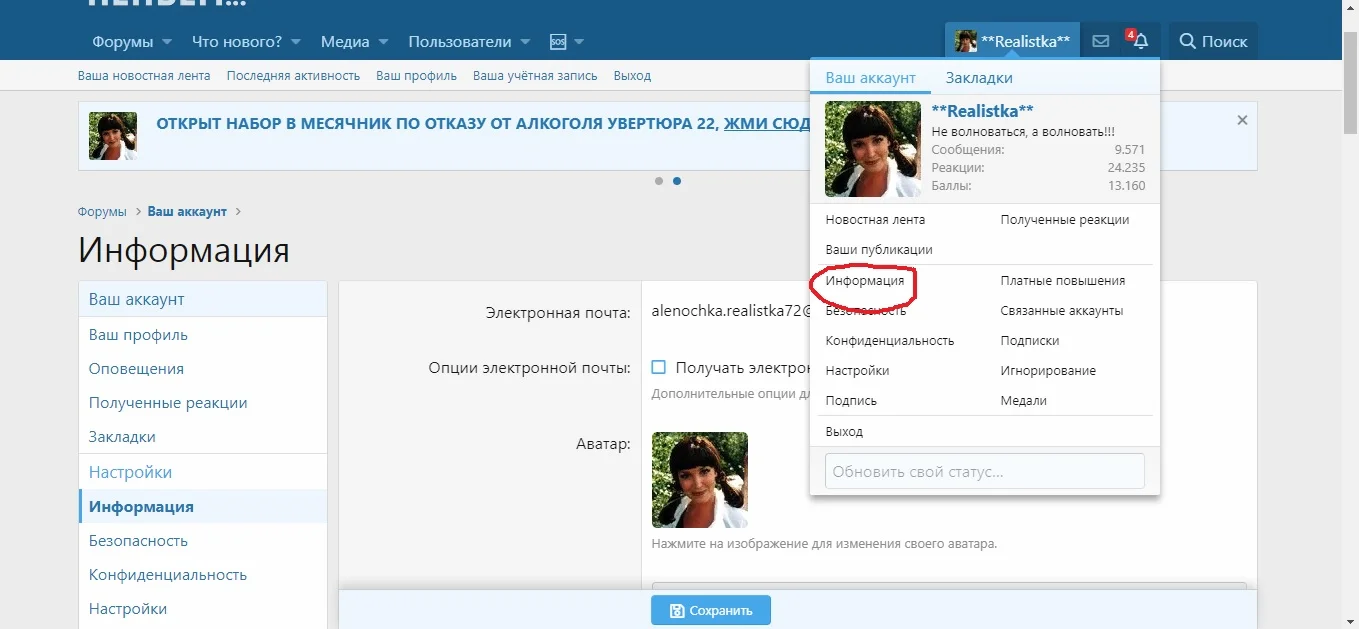
Task: Click the Обновить свой статус input field
Action: click(984, 470)
